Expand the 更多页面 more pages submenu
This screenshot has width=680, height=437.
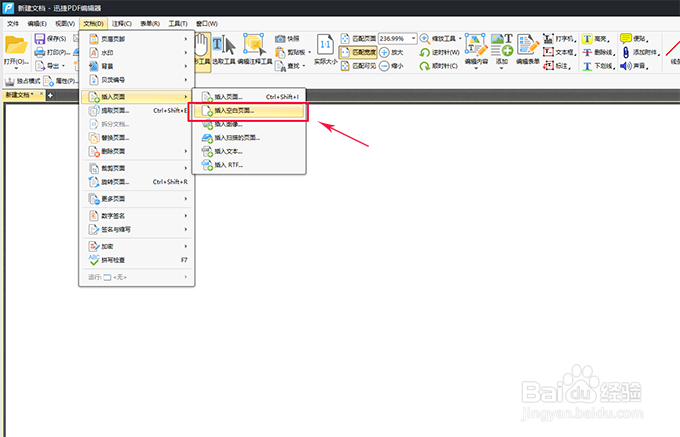tap(137, 199)
